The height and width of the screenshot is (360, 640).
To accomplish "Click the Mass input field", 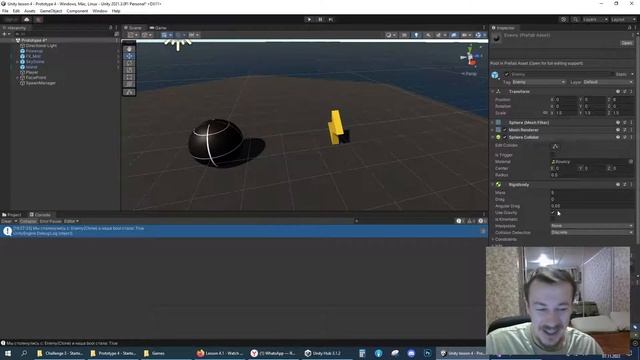I will point(592,193).
